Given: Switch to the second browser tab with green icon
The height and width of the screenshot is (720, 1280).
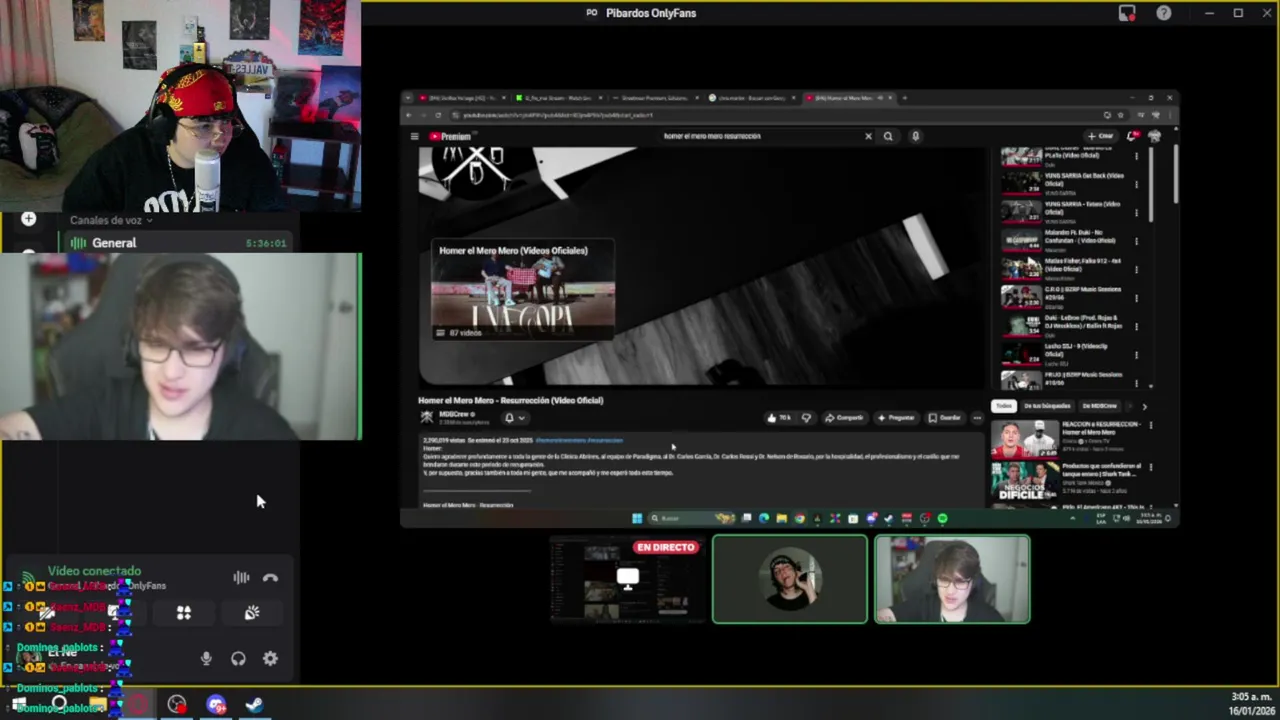Looking at the screenshot, I should [x=559, y=98].
